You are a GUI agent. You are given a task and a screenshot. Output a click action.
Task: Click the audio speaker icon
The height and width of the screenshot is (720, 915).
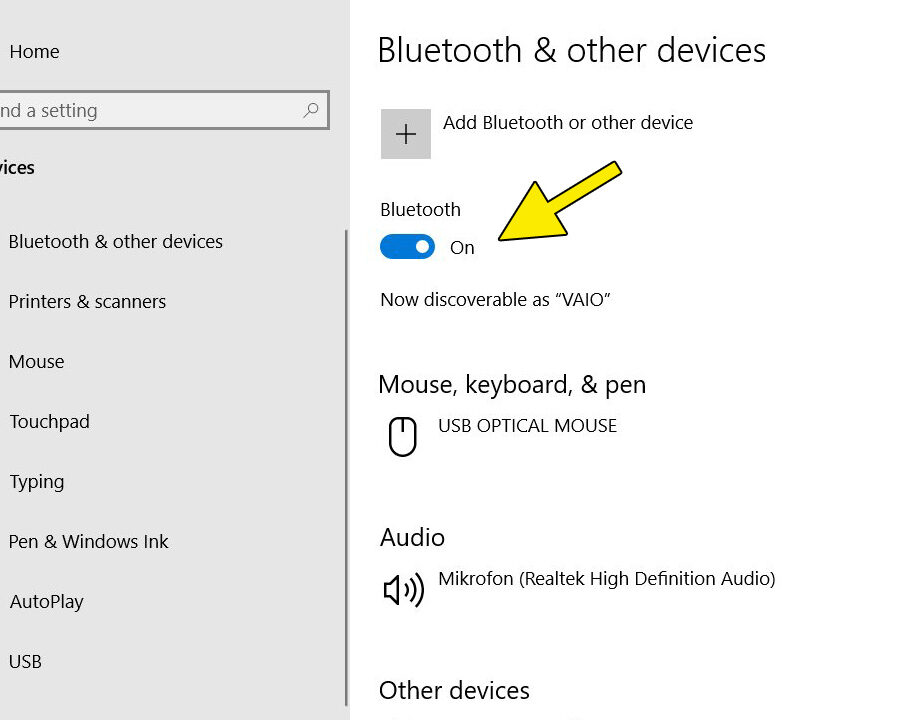[x=403, y=590]
